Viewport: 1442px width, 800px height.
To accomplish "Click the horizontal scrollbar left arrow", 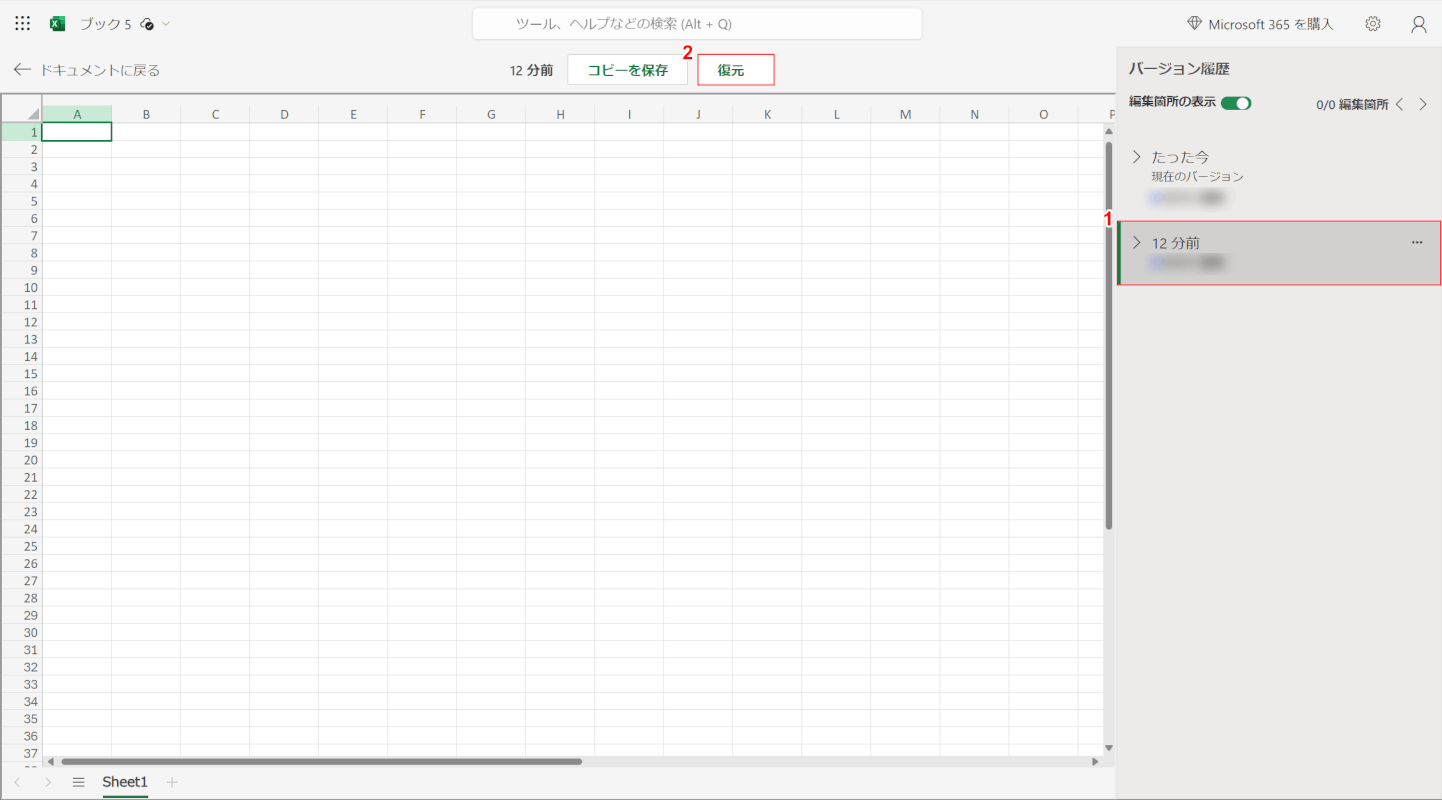I will (50, 761).
